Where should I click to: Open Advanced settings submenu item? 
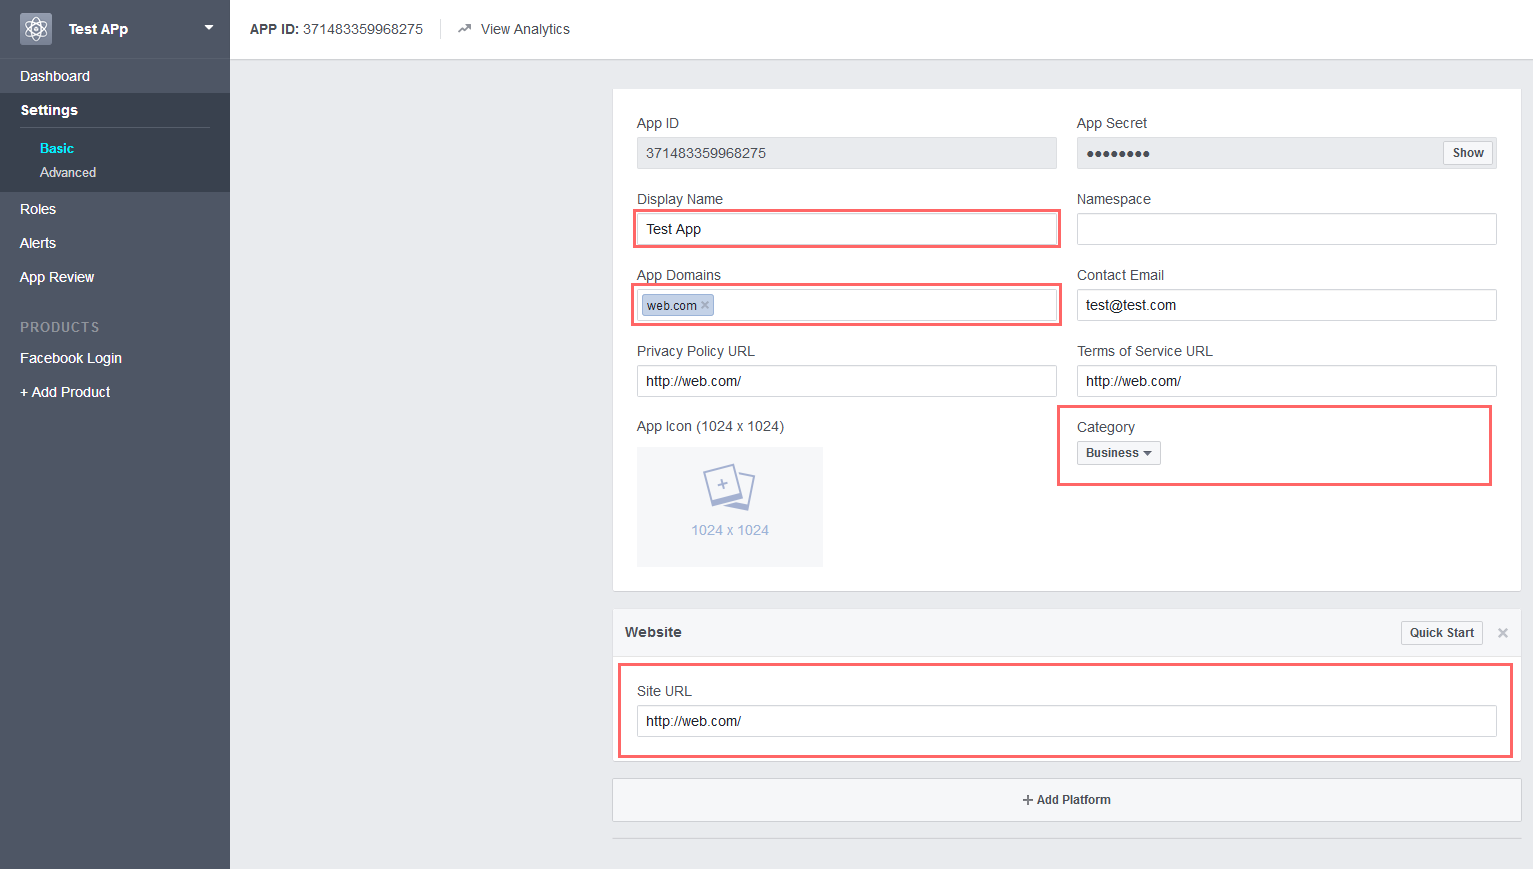coord(68,172)
